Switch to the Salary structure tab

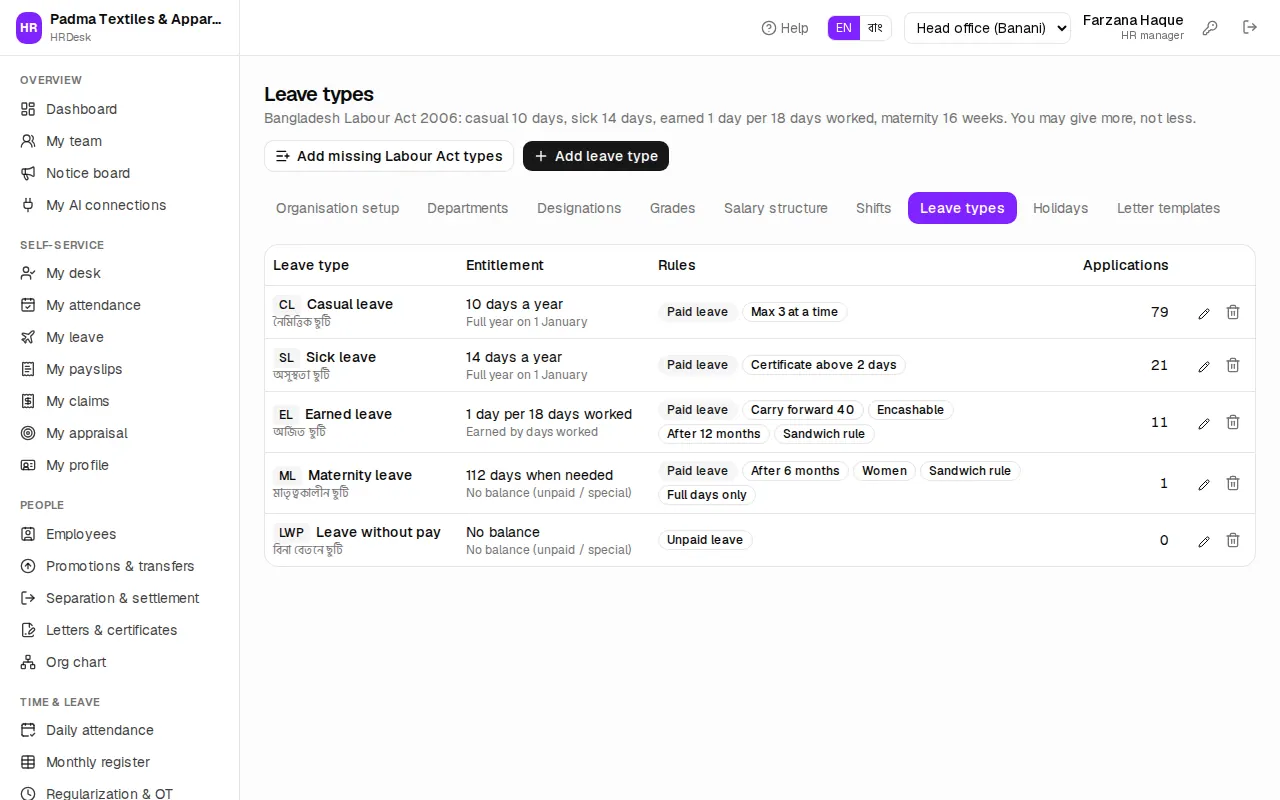(776, 208)
